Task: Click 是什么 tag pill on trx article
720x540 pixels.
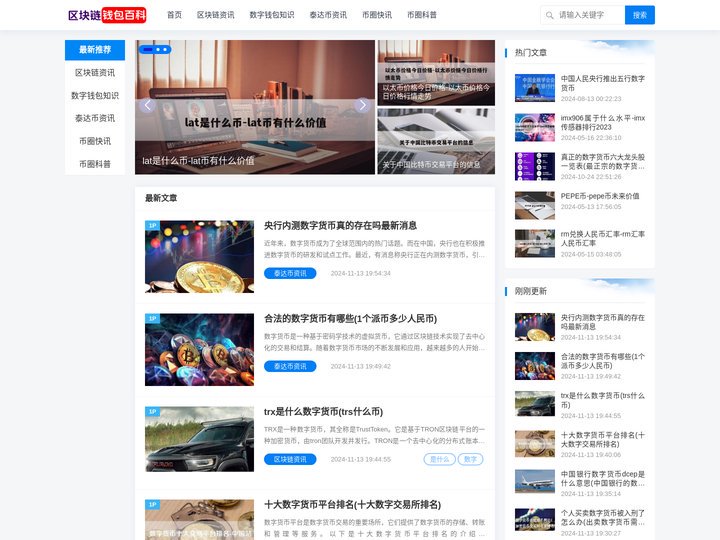Action: point(439,459)
